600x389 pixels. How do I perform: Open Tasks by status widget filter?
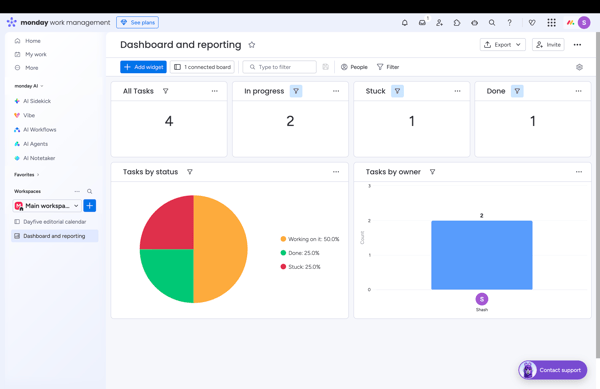pos(189,172)
